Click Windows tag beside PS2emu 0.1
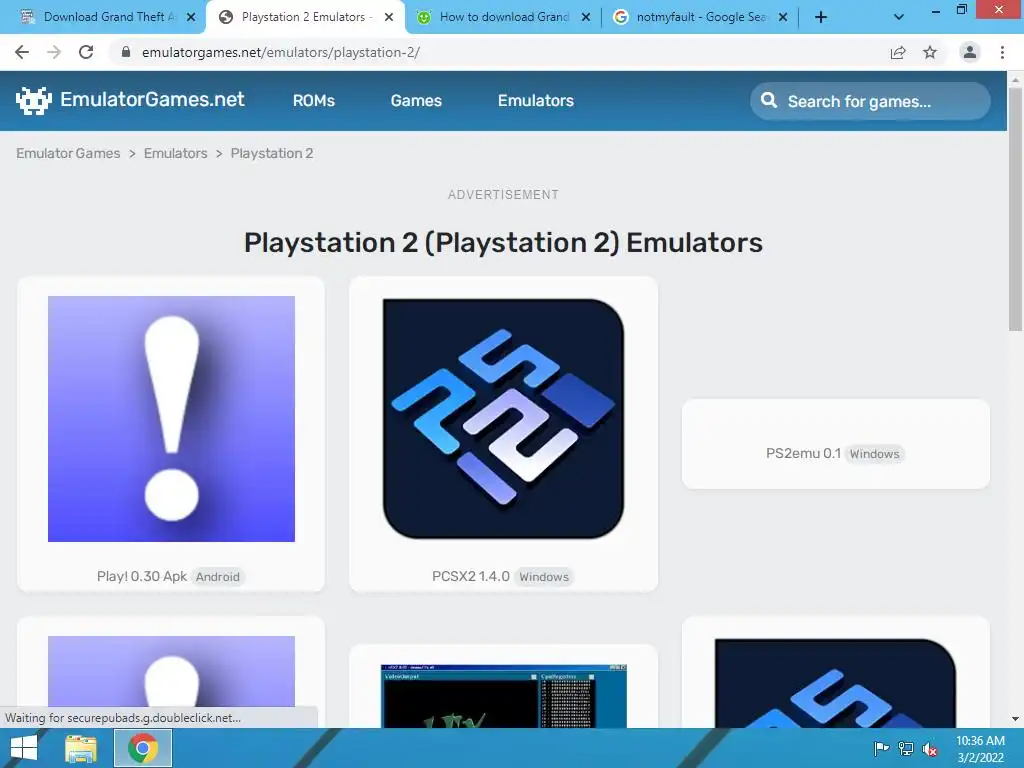1024x768 pixels. [874, 454]
